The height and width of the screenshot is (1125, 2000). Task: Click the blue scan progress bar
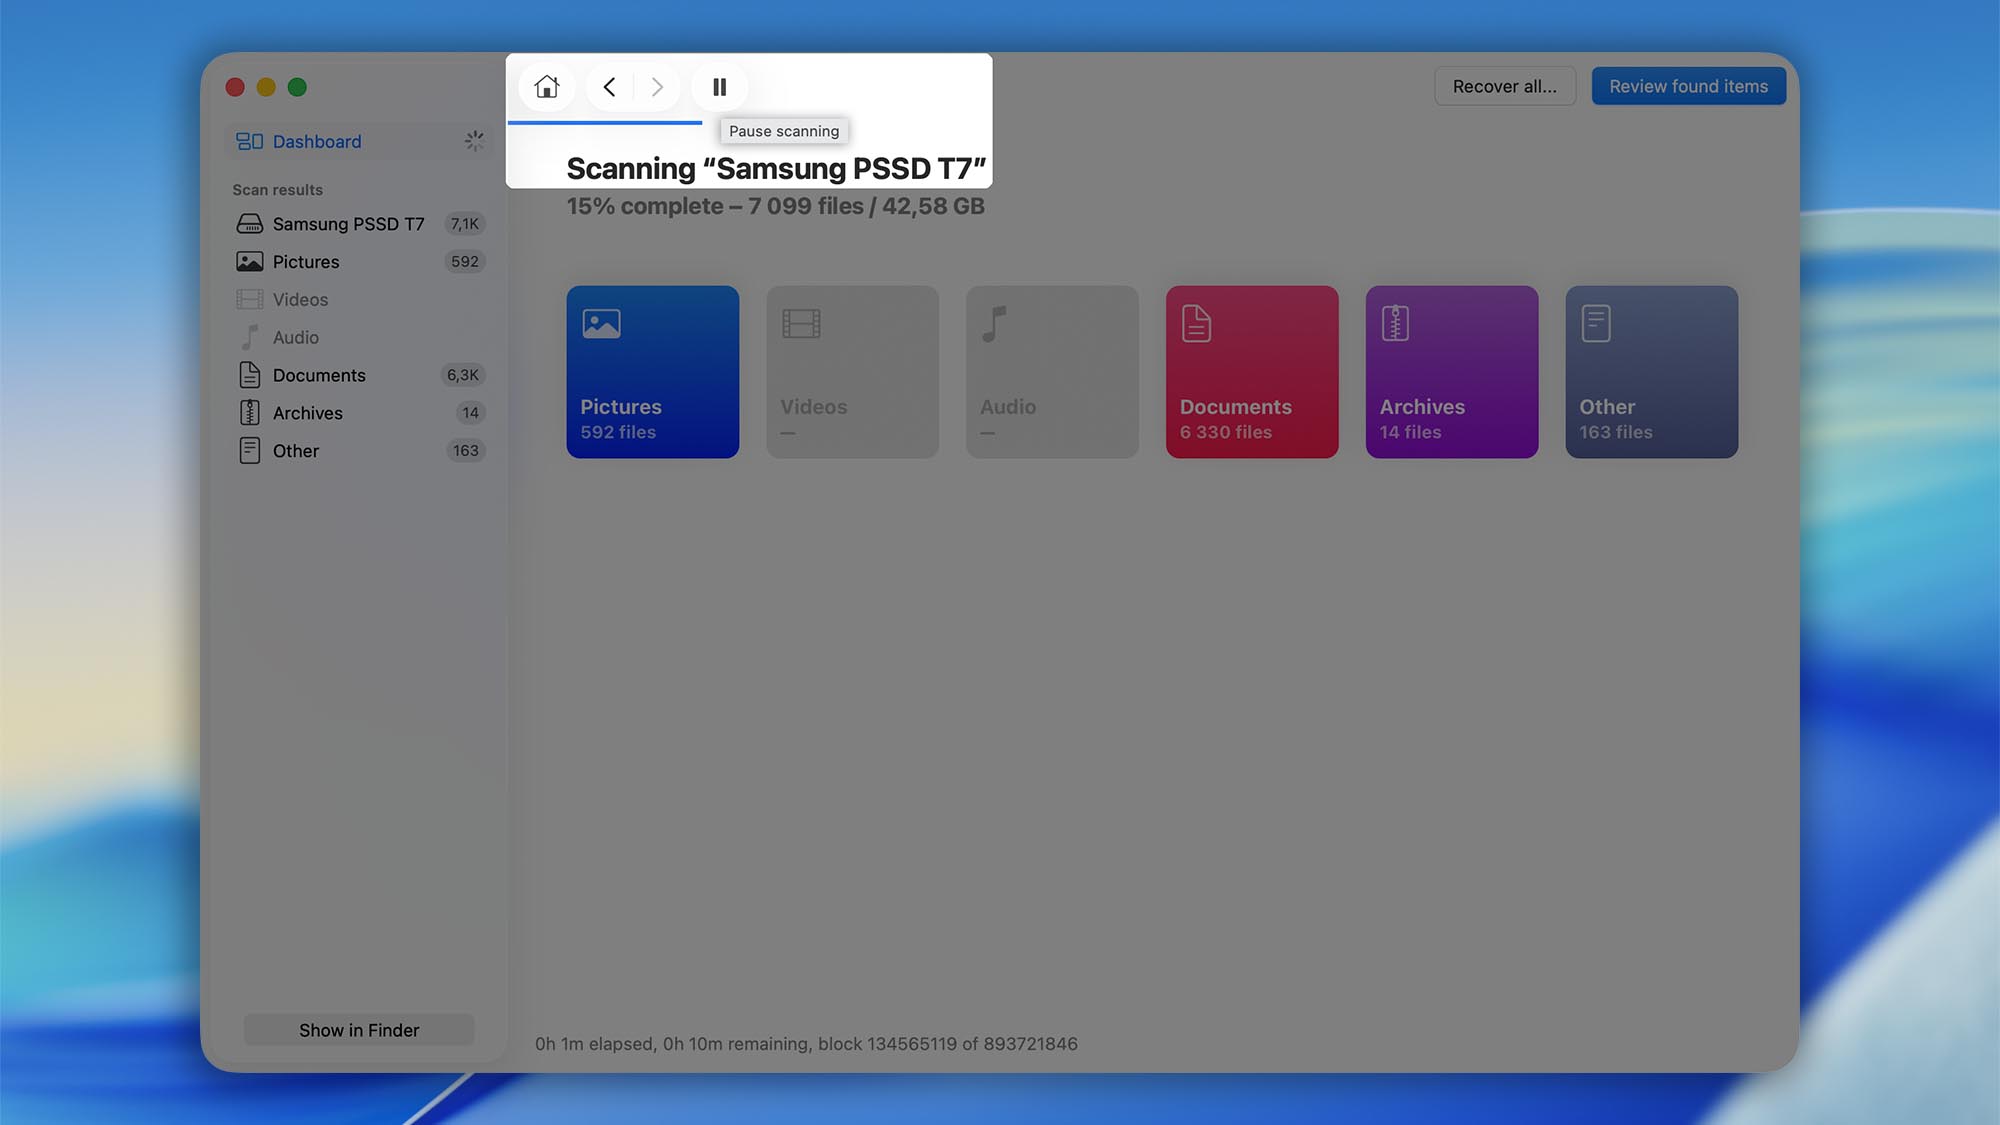pyautogui.click(x=604, y=122)
